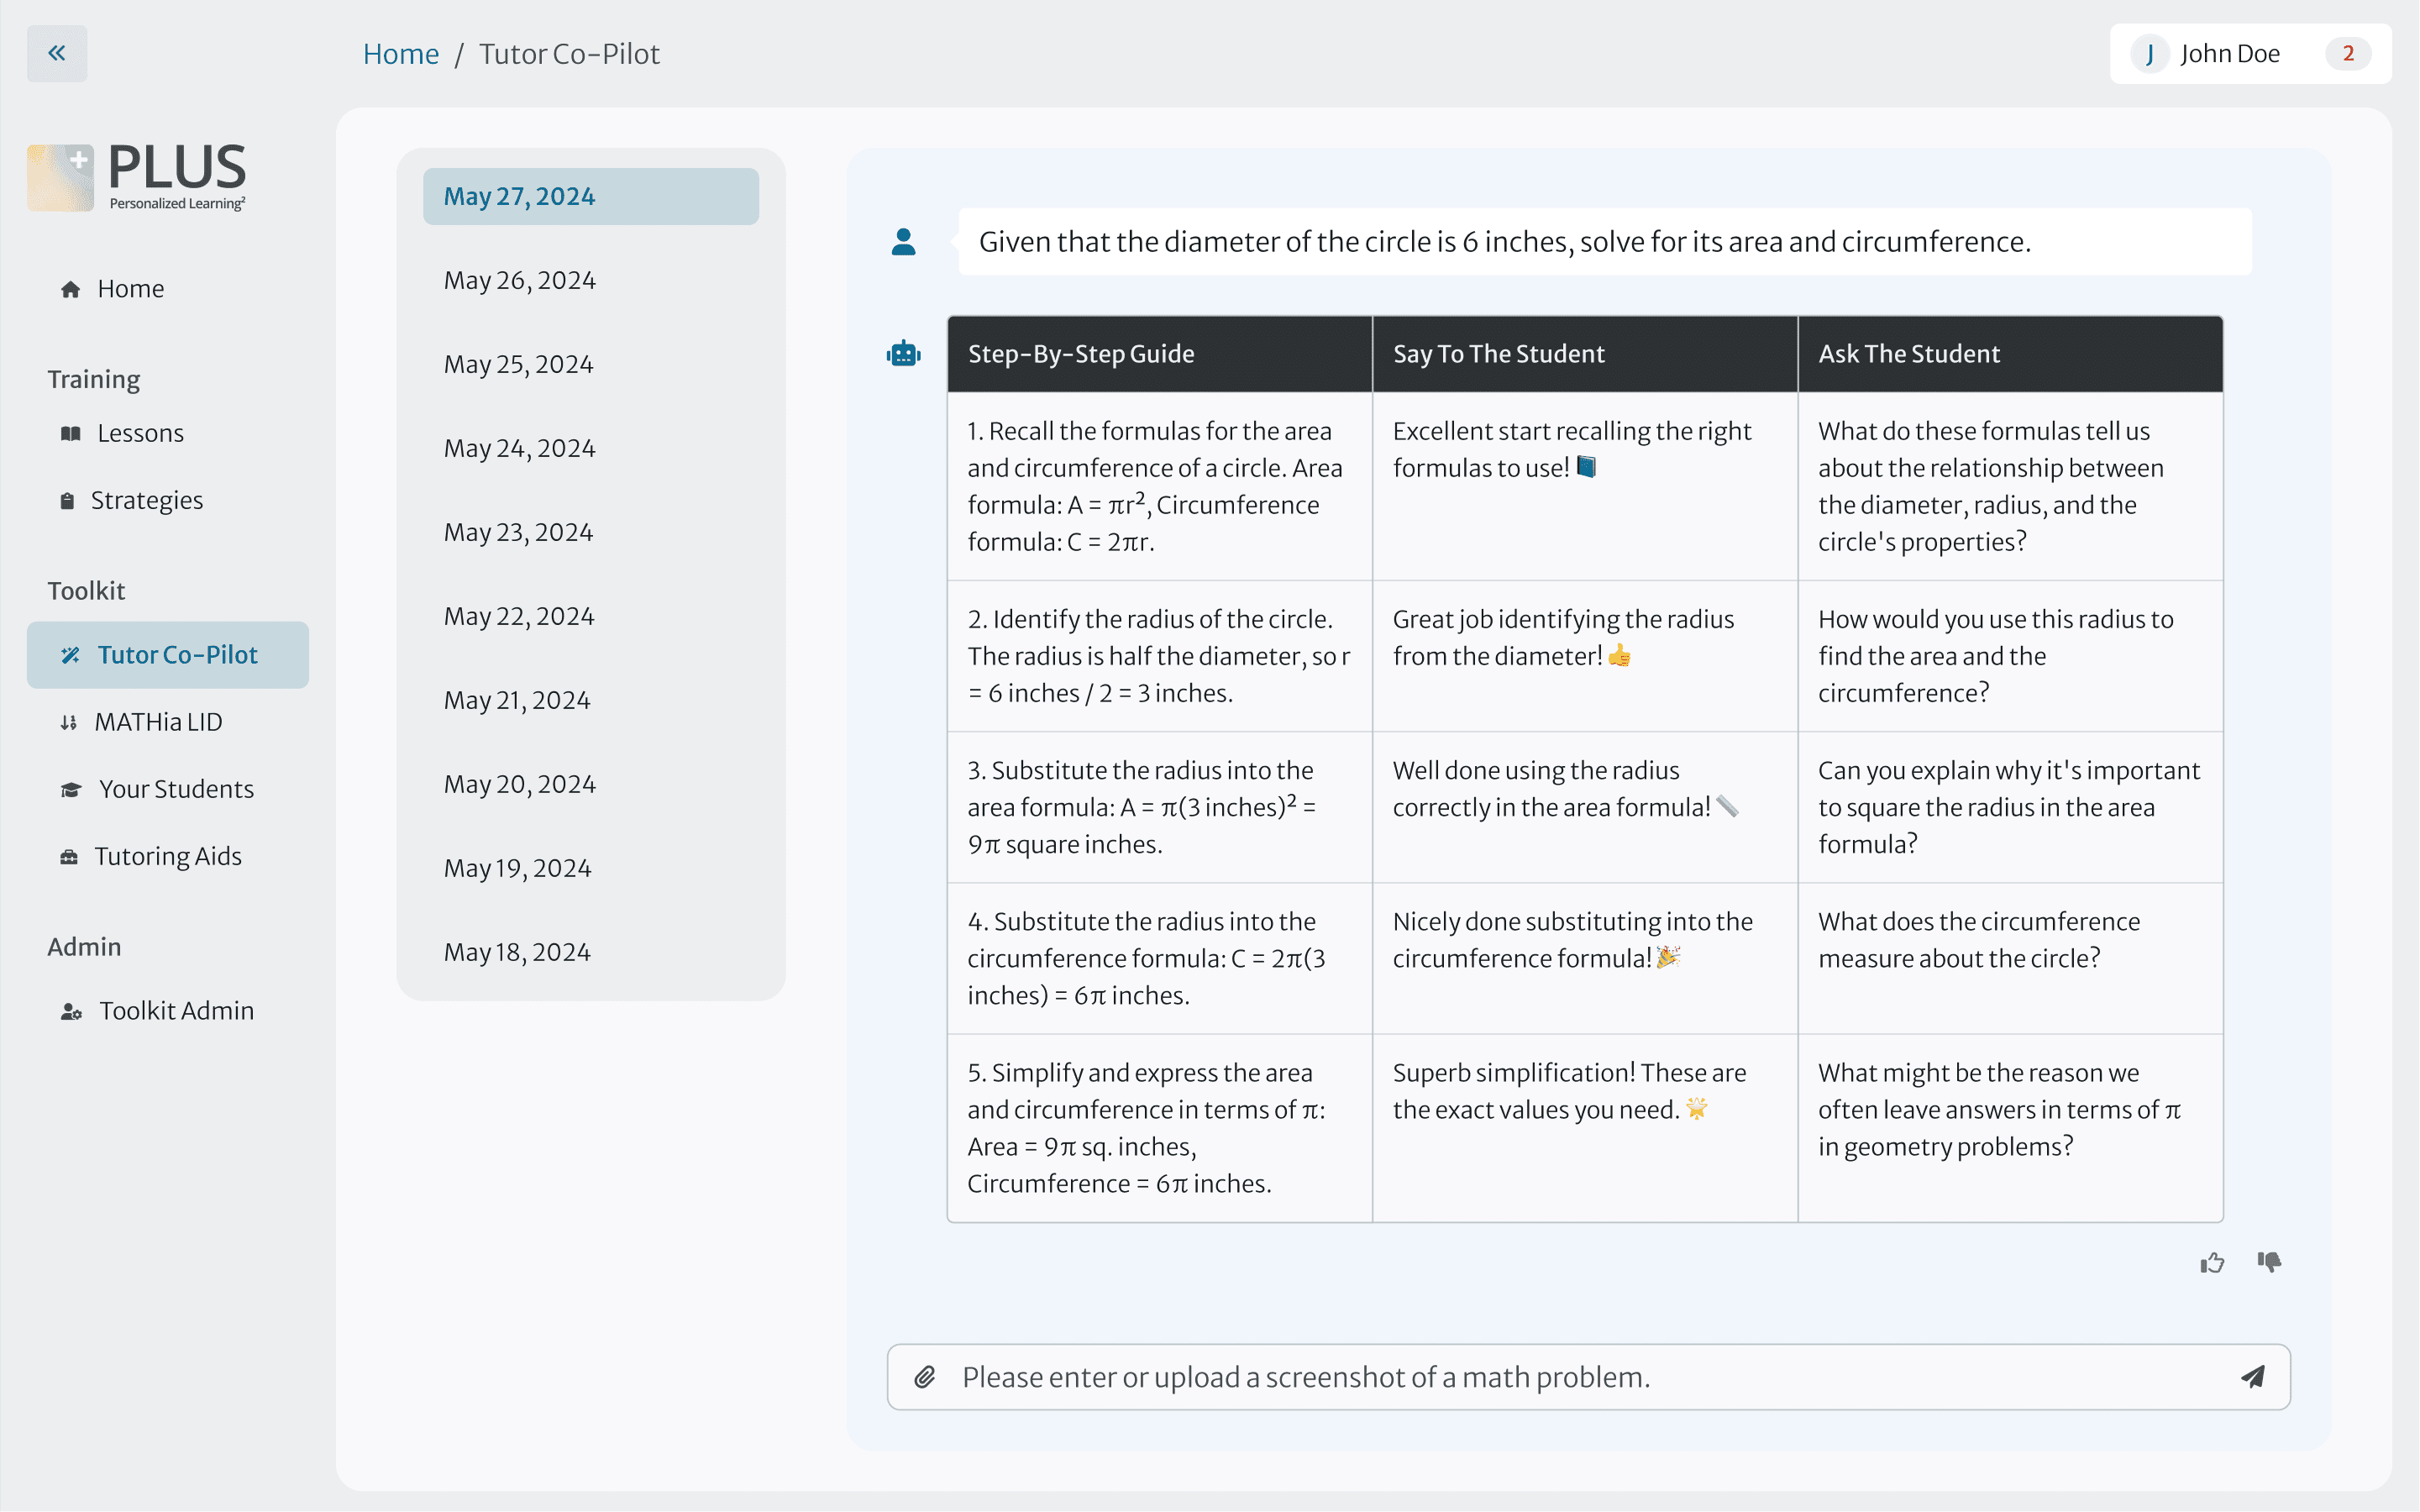Click the J avatar next to John Doe

(x=2149, y=53)
